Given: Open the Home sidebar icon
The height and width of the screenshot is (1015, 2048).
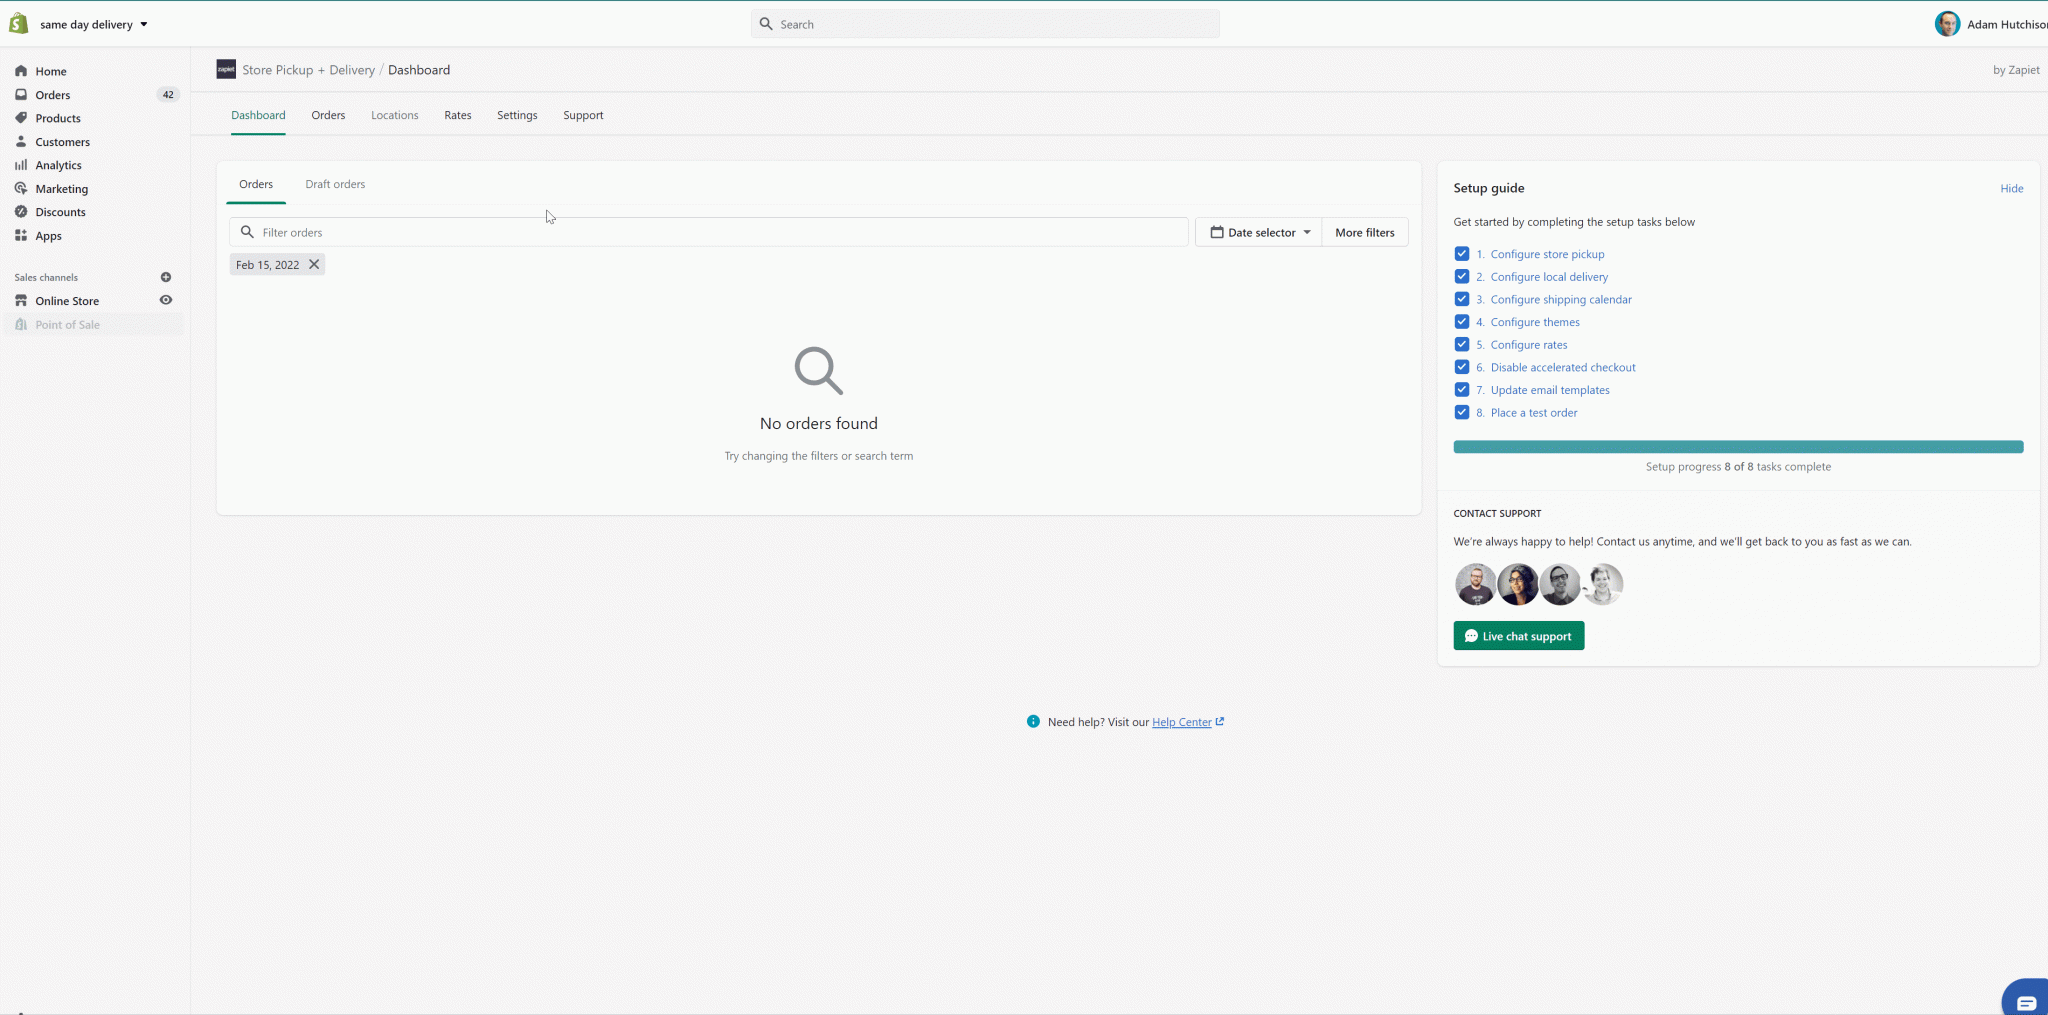Looking at the screenshot, I should tap(21, 71).
